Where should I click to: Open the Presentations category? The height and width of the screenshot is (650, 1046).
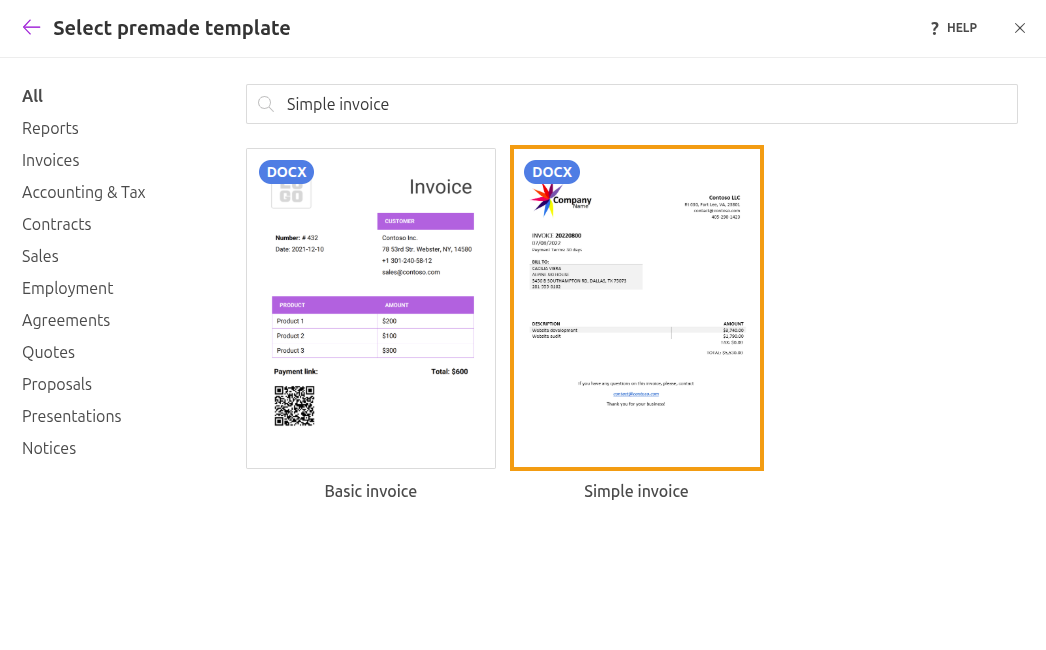pos(72,416)
